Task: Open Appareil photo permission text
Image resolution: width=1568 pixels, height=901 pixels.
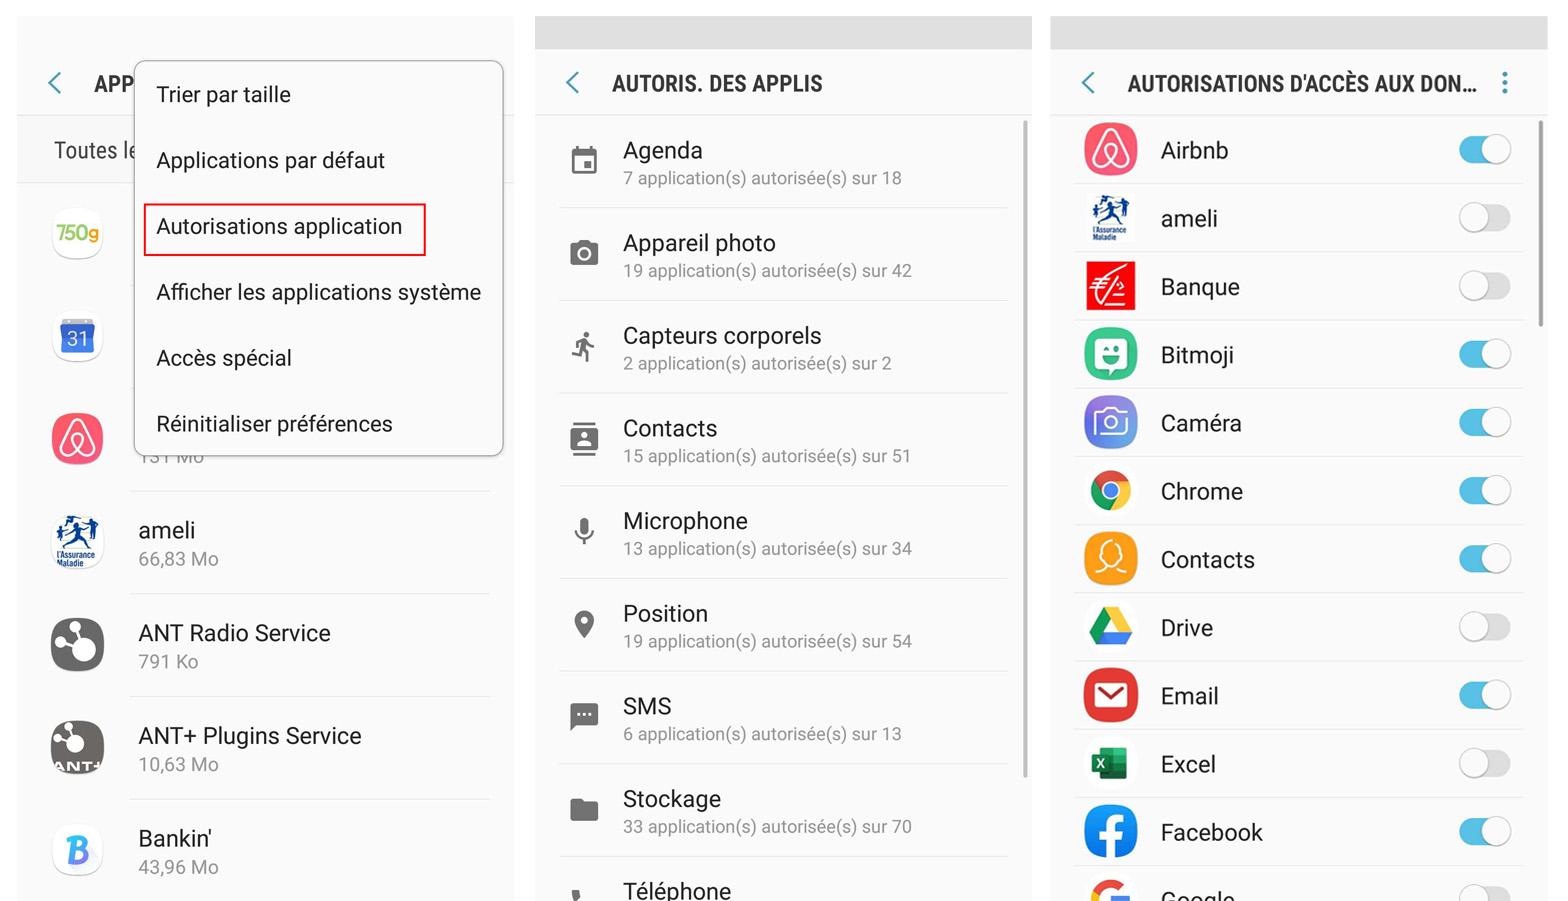Action: click(x=699, y=243)
